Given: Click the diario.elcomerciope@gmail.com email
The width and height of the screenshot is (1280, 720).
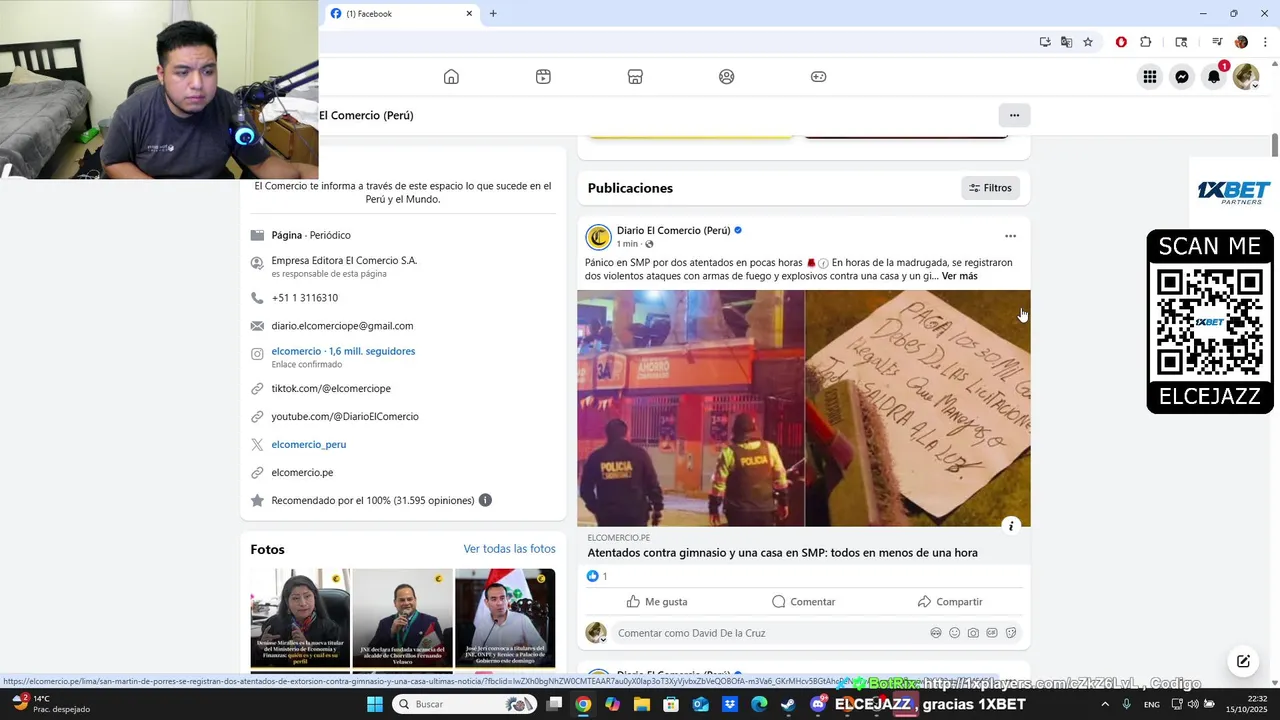Looking at the screenshot, I should point(342,326).
